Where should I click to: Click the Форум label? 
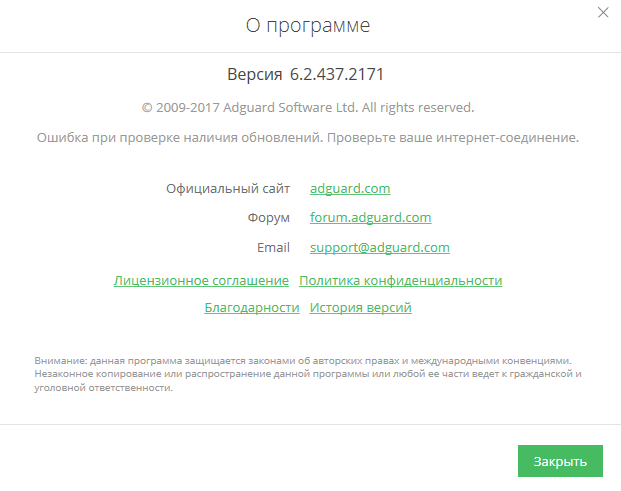tap(269, 217)
